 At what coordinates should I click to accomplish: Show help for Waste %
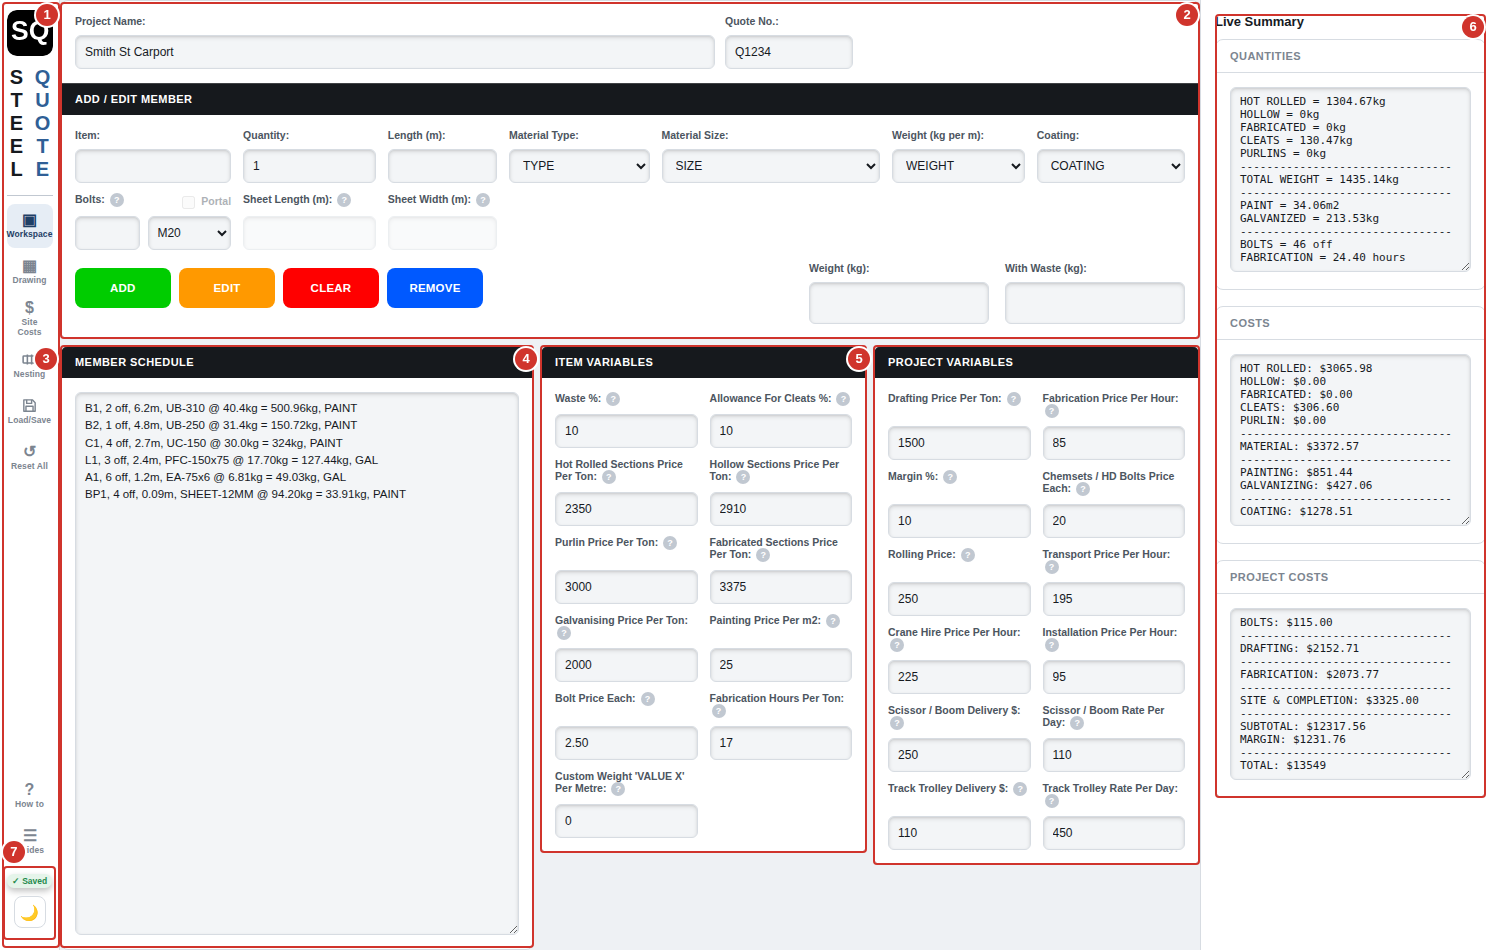[x=613, y=399]
